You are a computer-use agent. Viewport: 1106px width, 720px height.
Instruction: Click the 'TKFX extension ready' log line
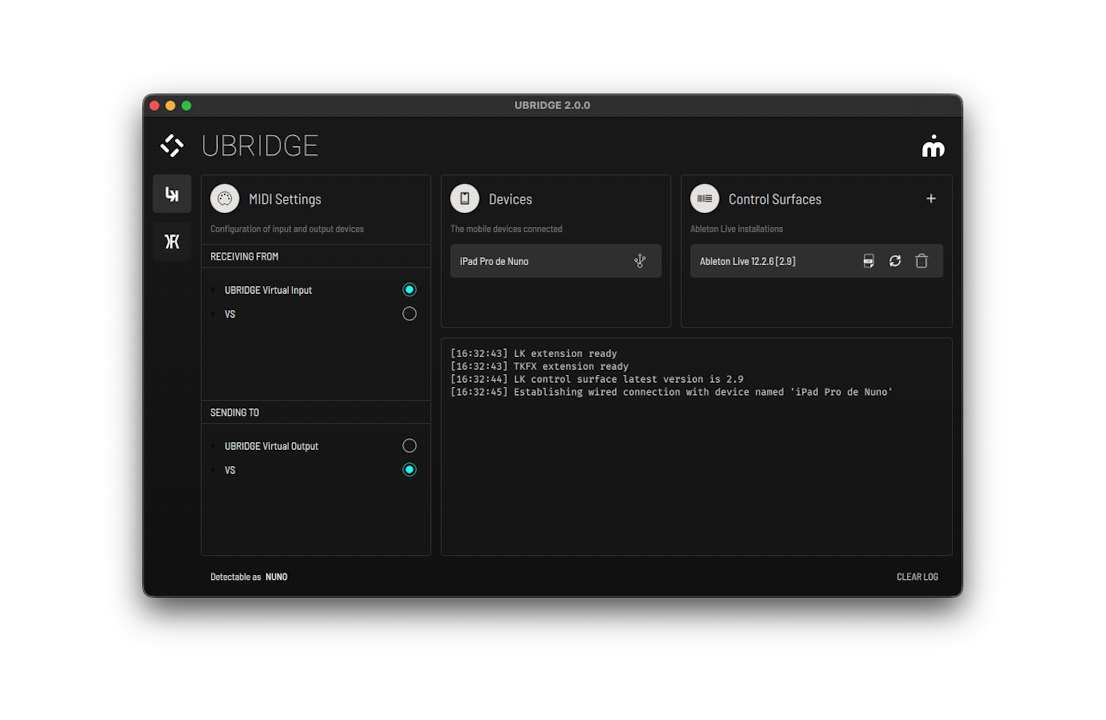(x=539, y=366)
